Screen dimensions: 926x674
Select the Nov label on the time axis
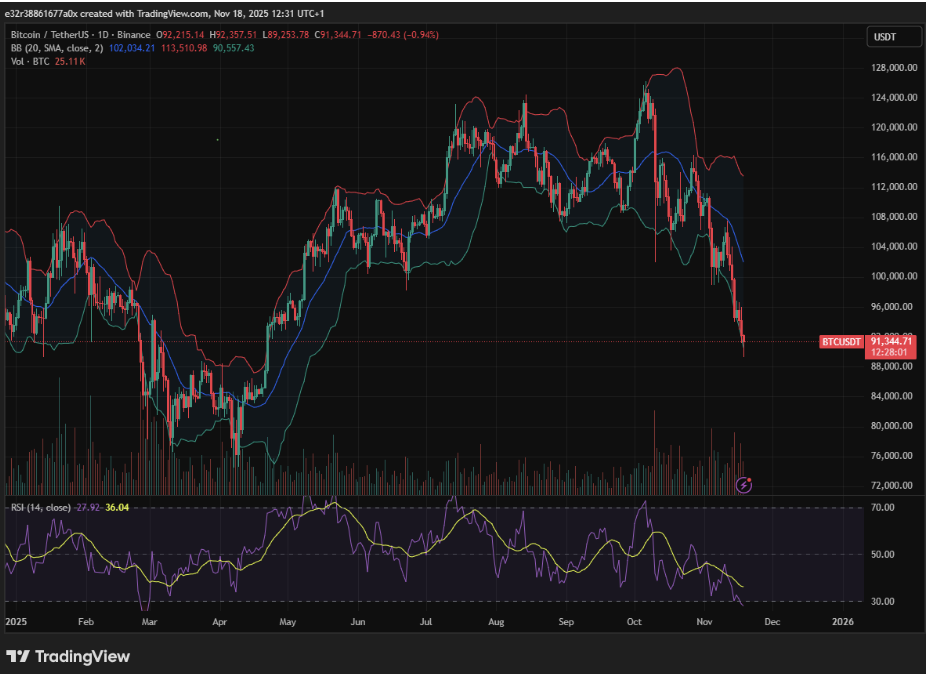[x=704, y=621]
